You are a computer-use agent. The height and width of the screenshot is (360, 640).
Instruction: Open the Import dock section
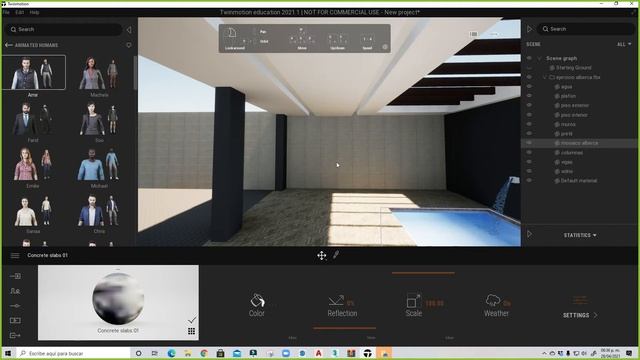pos(15,276)
